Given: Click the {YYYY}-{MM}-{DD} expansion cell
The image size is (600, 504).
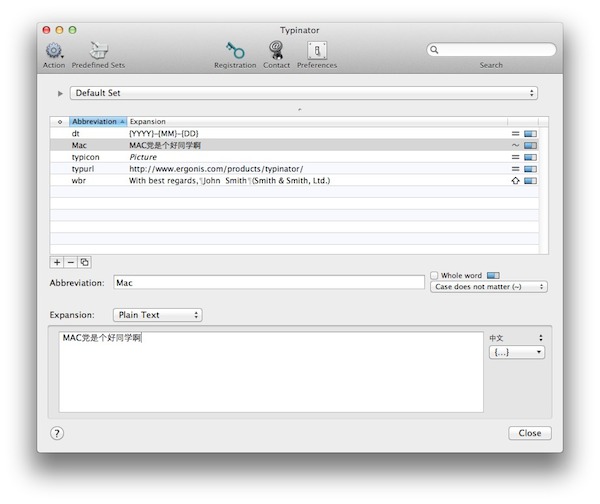Looking at the screenshot, I should pos(164,134).
